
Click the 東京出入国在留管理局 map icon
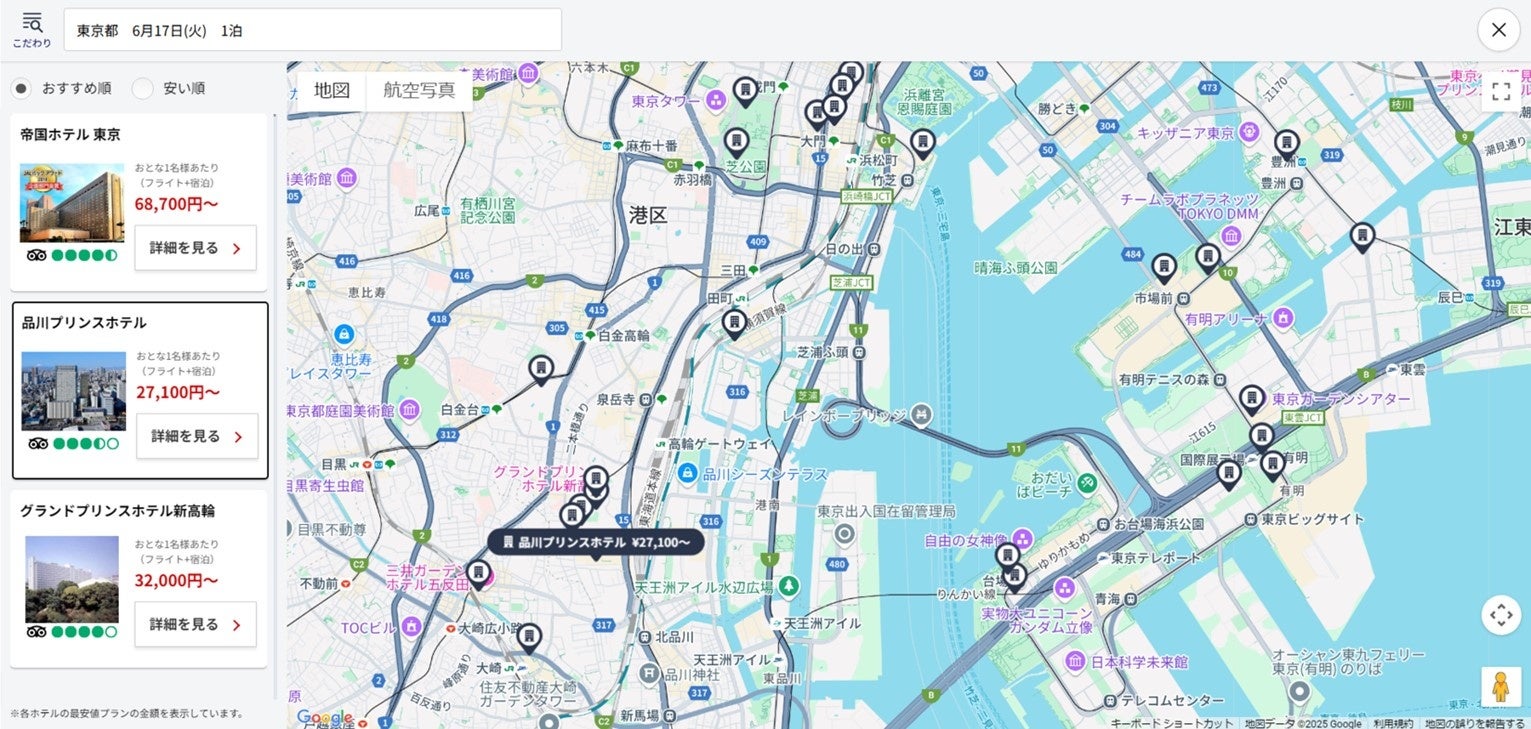845,534
